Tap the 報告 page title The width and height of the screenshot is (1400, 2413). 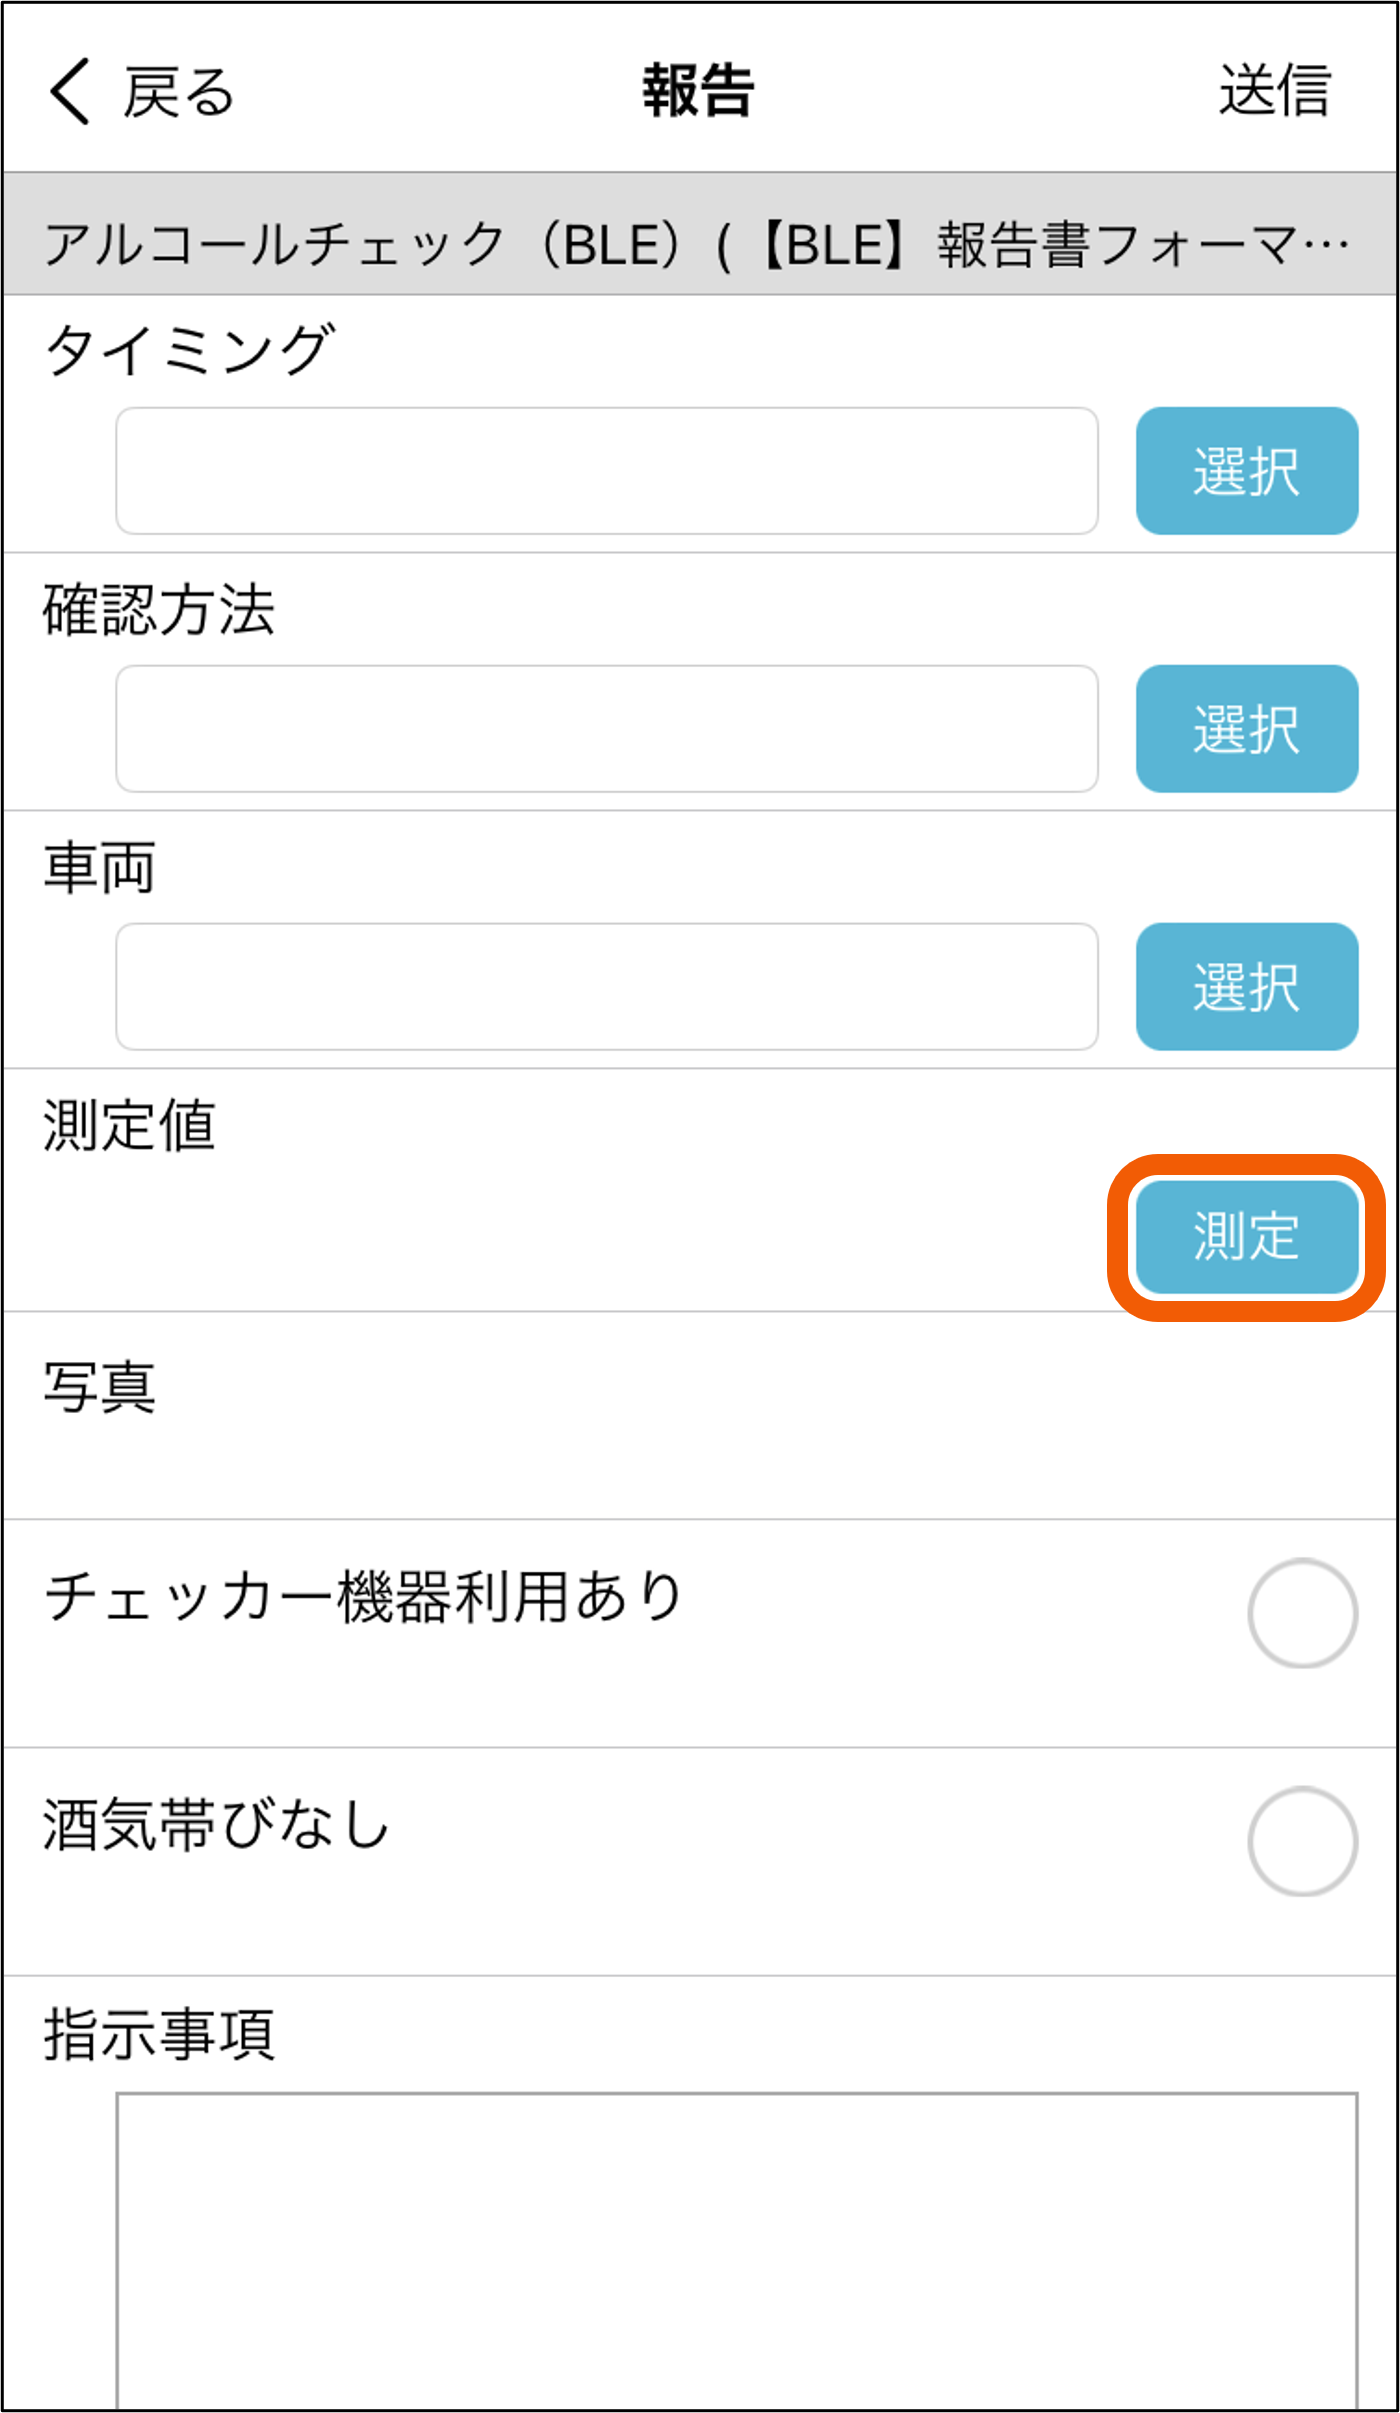pos(698,91)
